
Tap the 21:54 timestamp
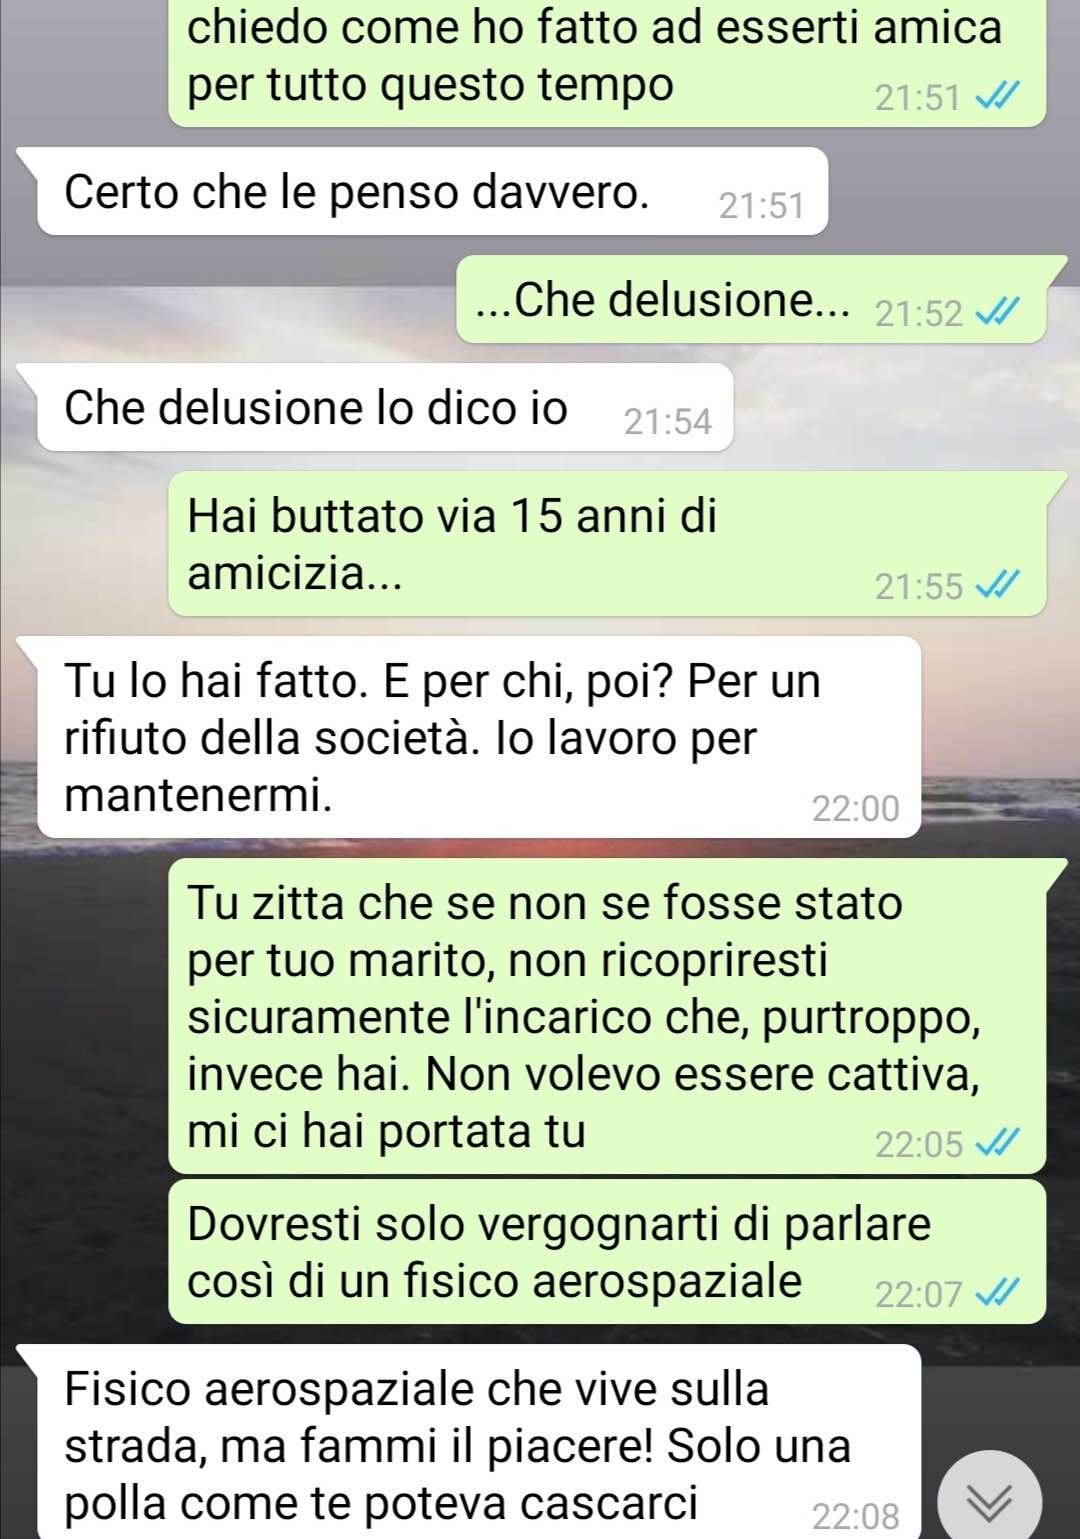[x=668, y=421]
